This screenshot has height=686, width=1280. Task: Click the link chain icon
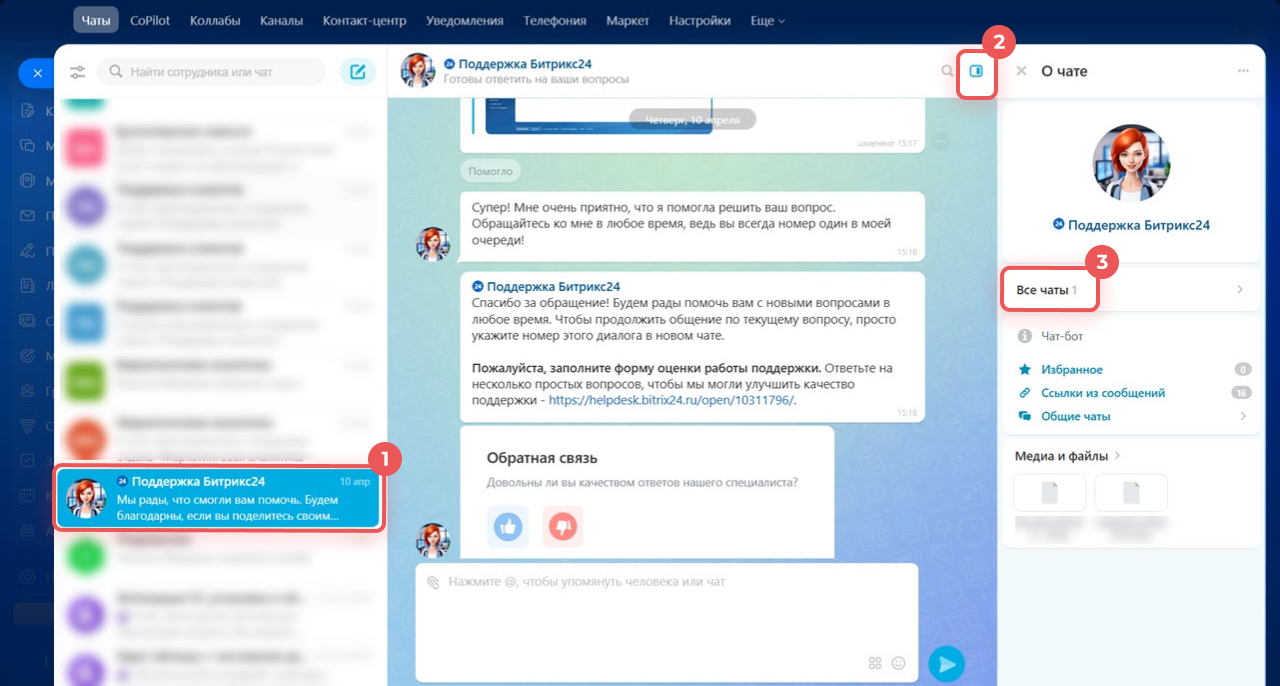1024,393
